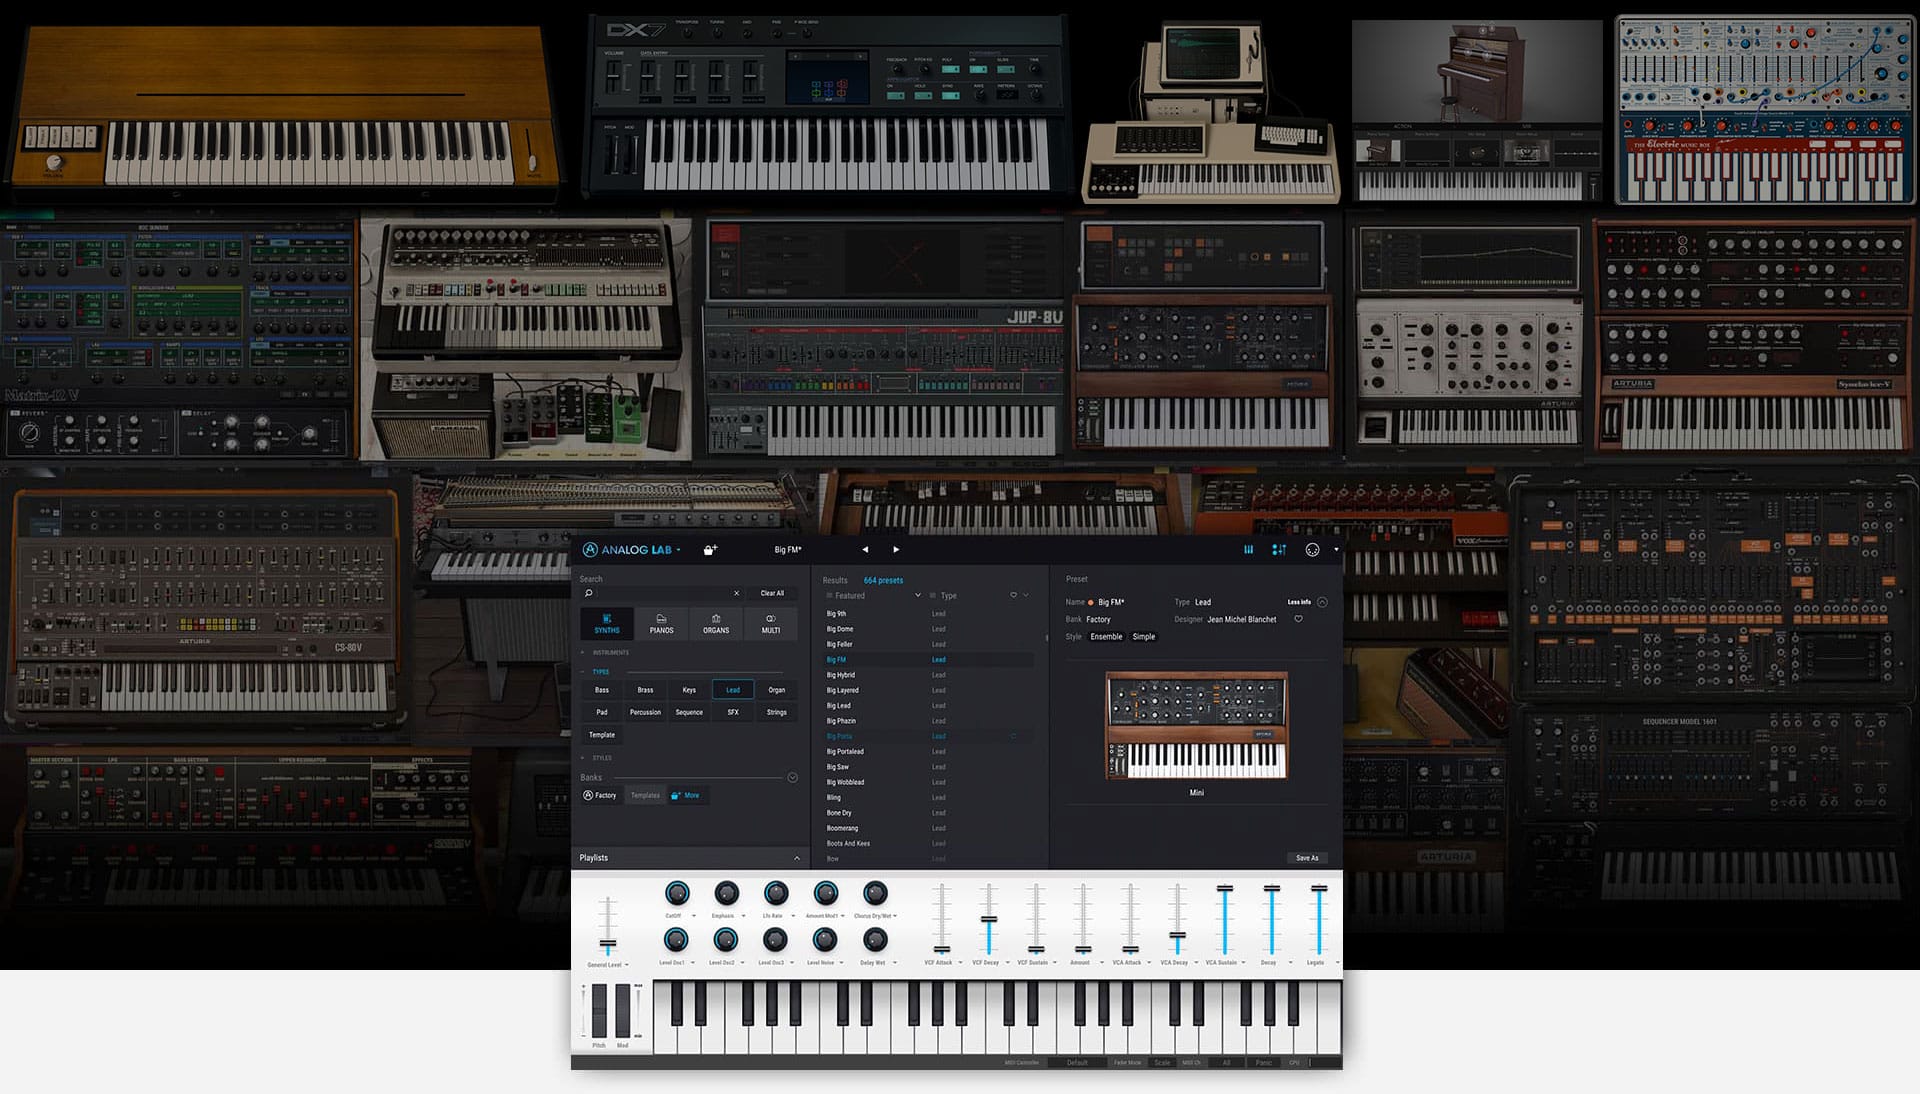The height and width of the screenshot is (1094, 1920).
Task: Favorite the Big FM preset heart
Action: coord(1299,619)
